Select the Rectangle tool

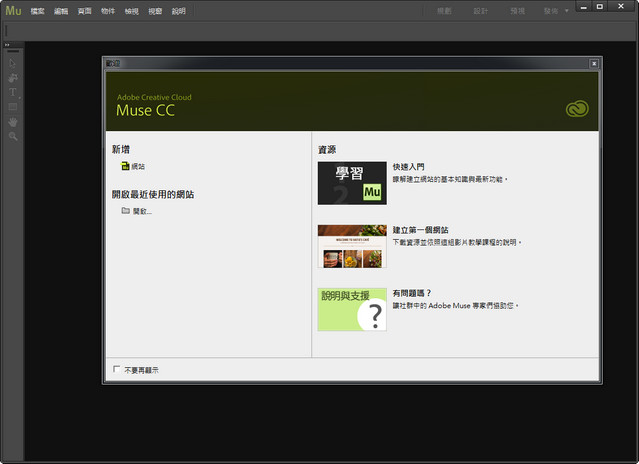pos(13,107)
